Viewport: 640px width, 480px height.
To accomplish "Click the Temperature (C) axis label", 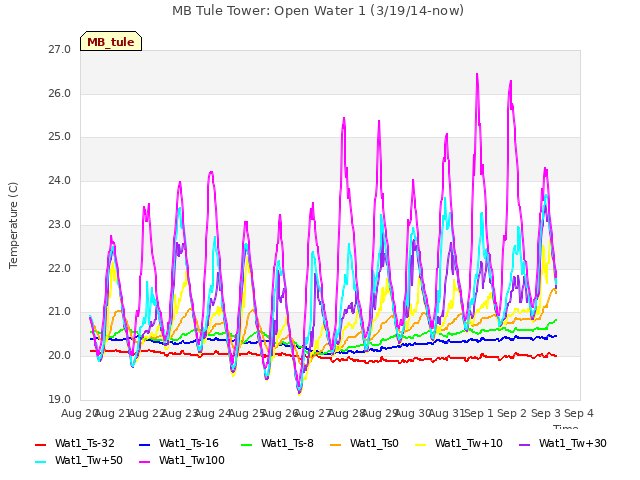I will point(13,225).
